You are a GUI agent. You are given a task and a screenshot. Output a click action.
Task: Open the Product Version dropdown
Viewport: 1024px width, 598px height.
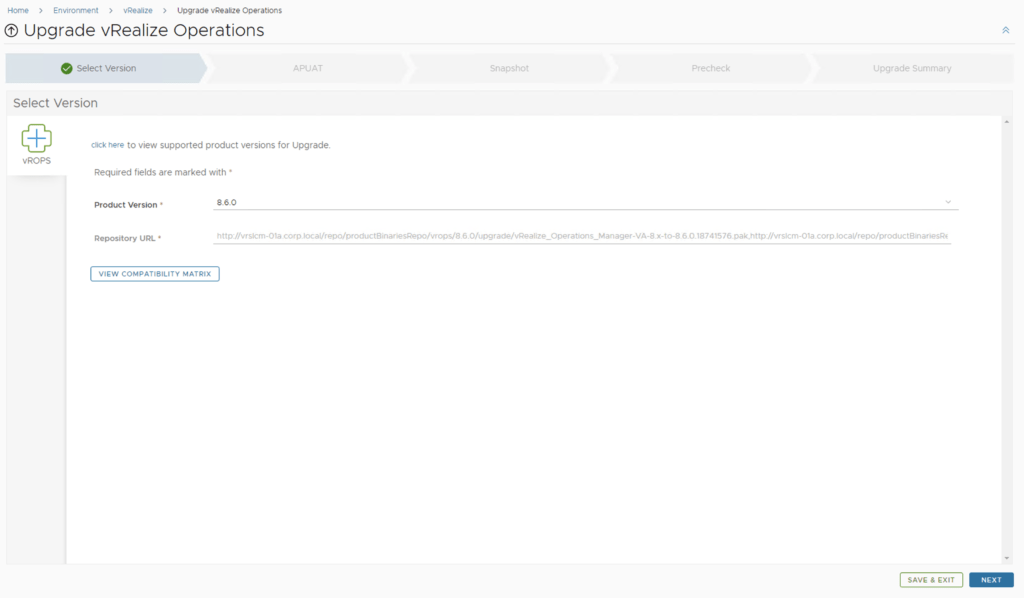(x=585, y=202)
